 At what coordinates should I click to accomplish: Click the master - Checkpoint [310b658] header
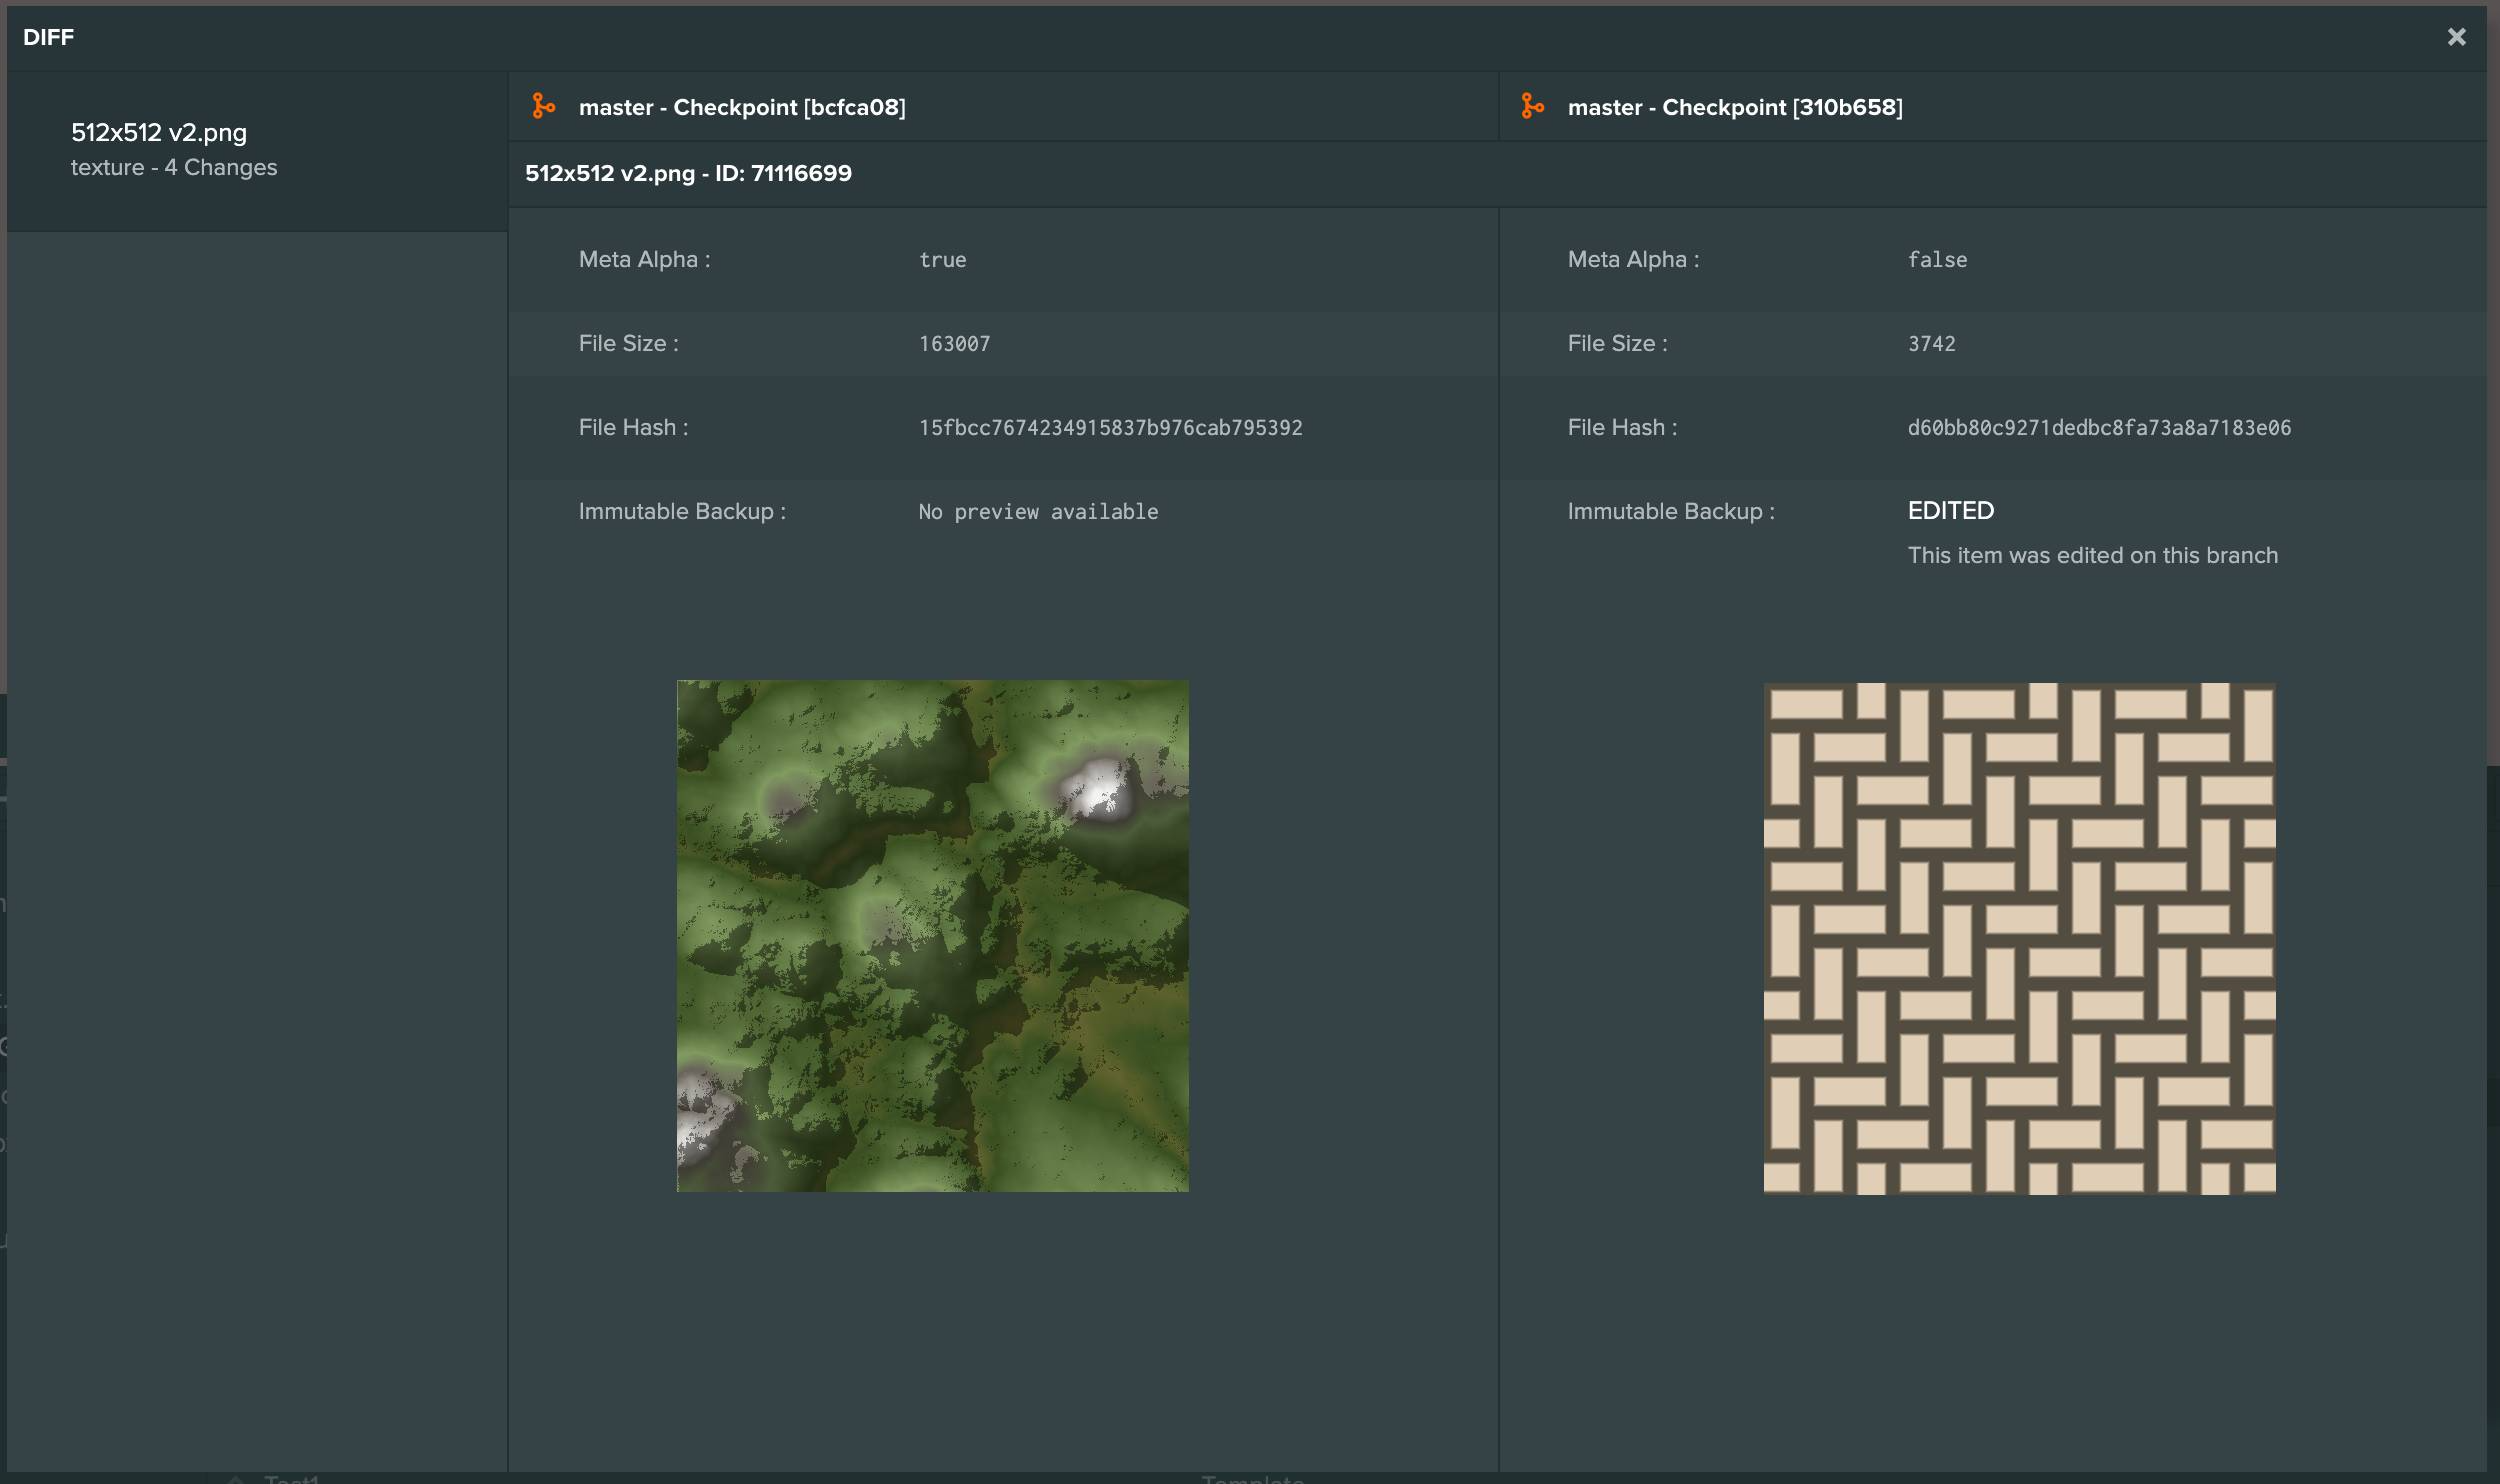1733,107
